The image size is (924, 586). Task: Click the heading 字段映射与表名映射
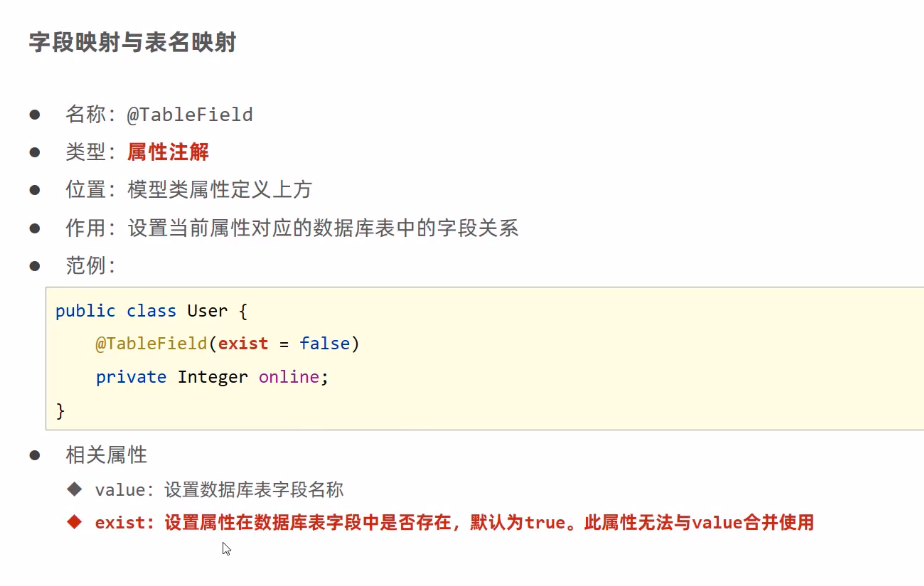tap(132, 43)
